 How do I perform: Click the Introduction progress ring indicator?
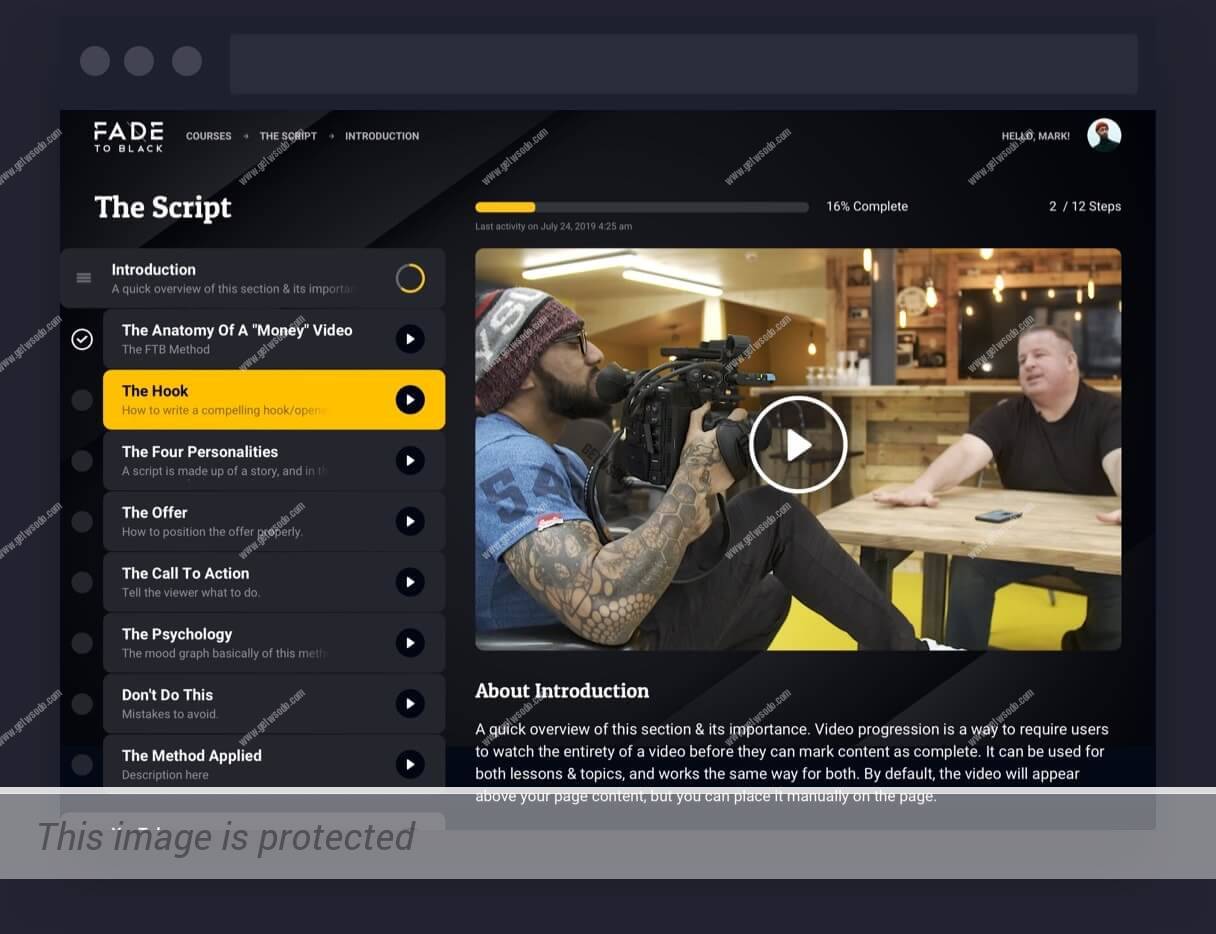tap(410, 278)
